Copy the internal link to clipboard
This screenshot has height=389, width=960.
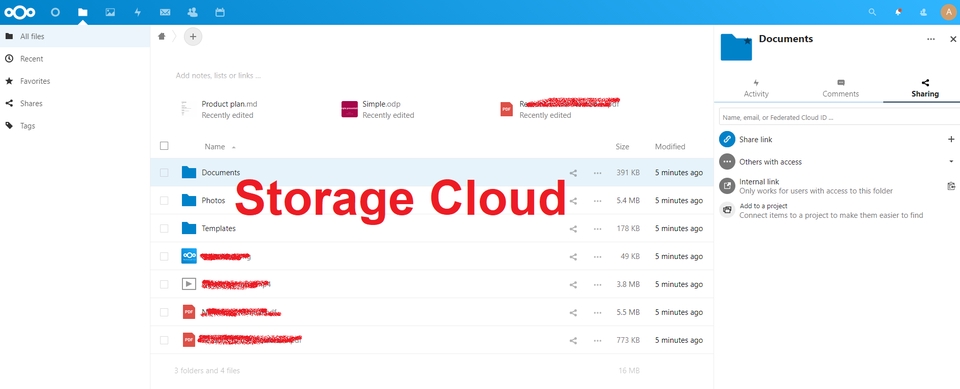coord(951,186)
